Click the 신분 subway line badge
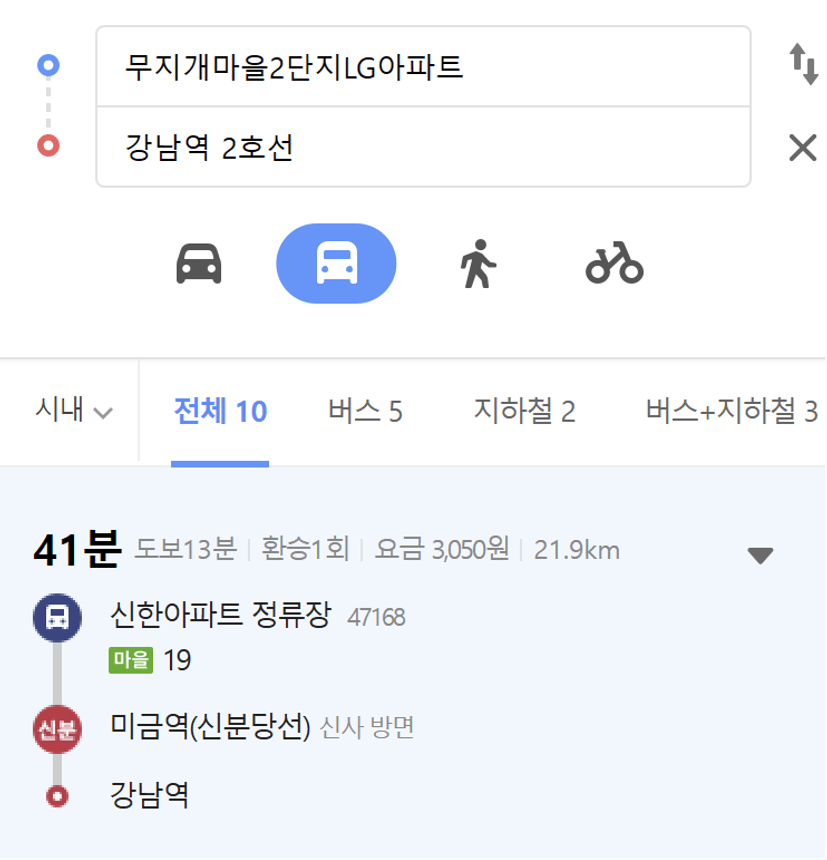827x860 pixels. (58, 729)
